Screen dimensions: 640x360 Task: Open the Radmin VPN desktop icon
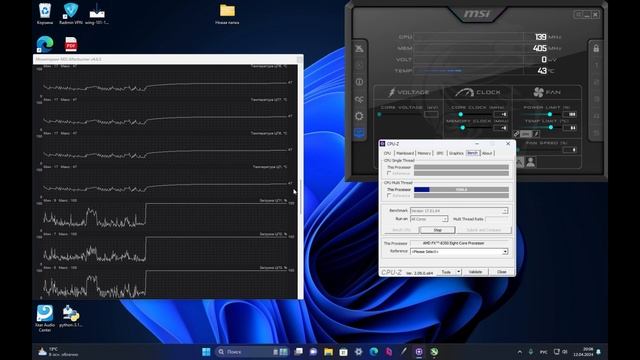[71, 13]
